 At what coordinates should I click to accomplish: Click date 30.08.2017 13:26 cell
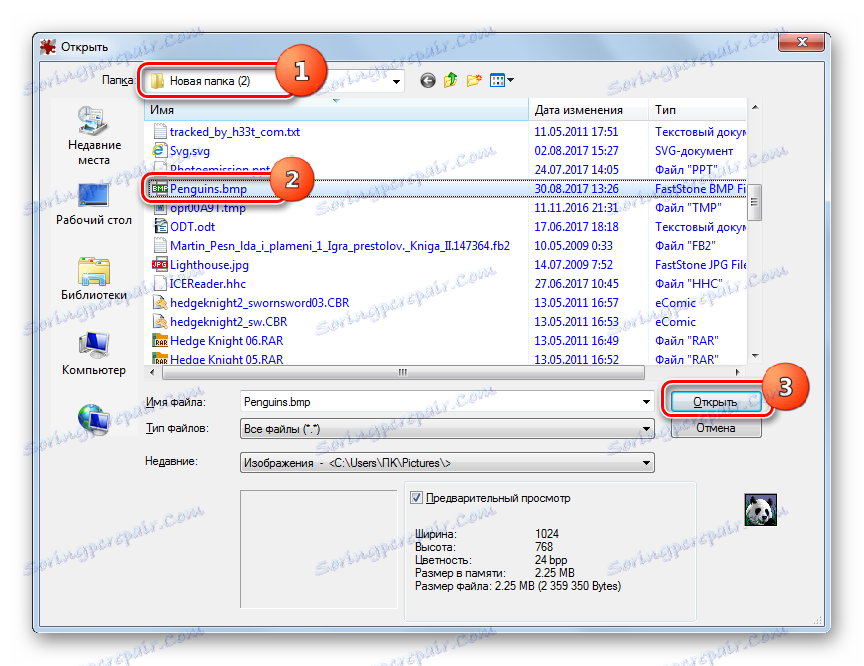576,189
